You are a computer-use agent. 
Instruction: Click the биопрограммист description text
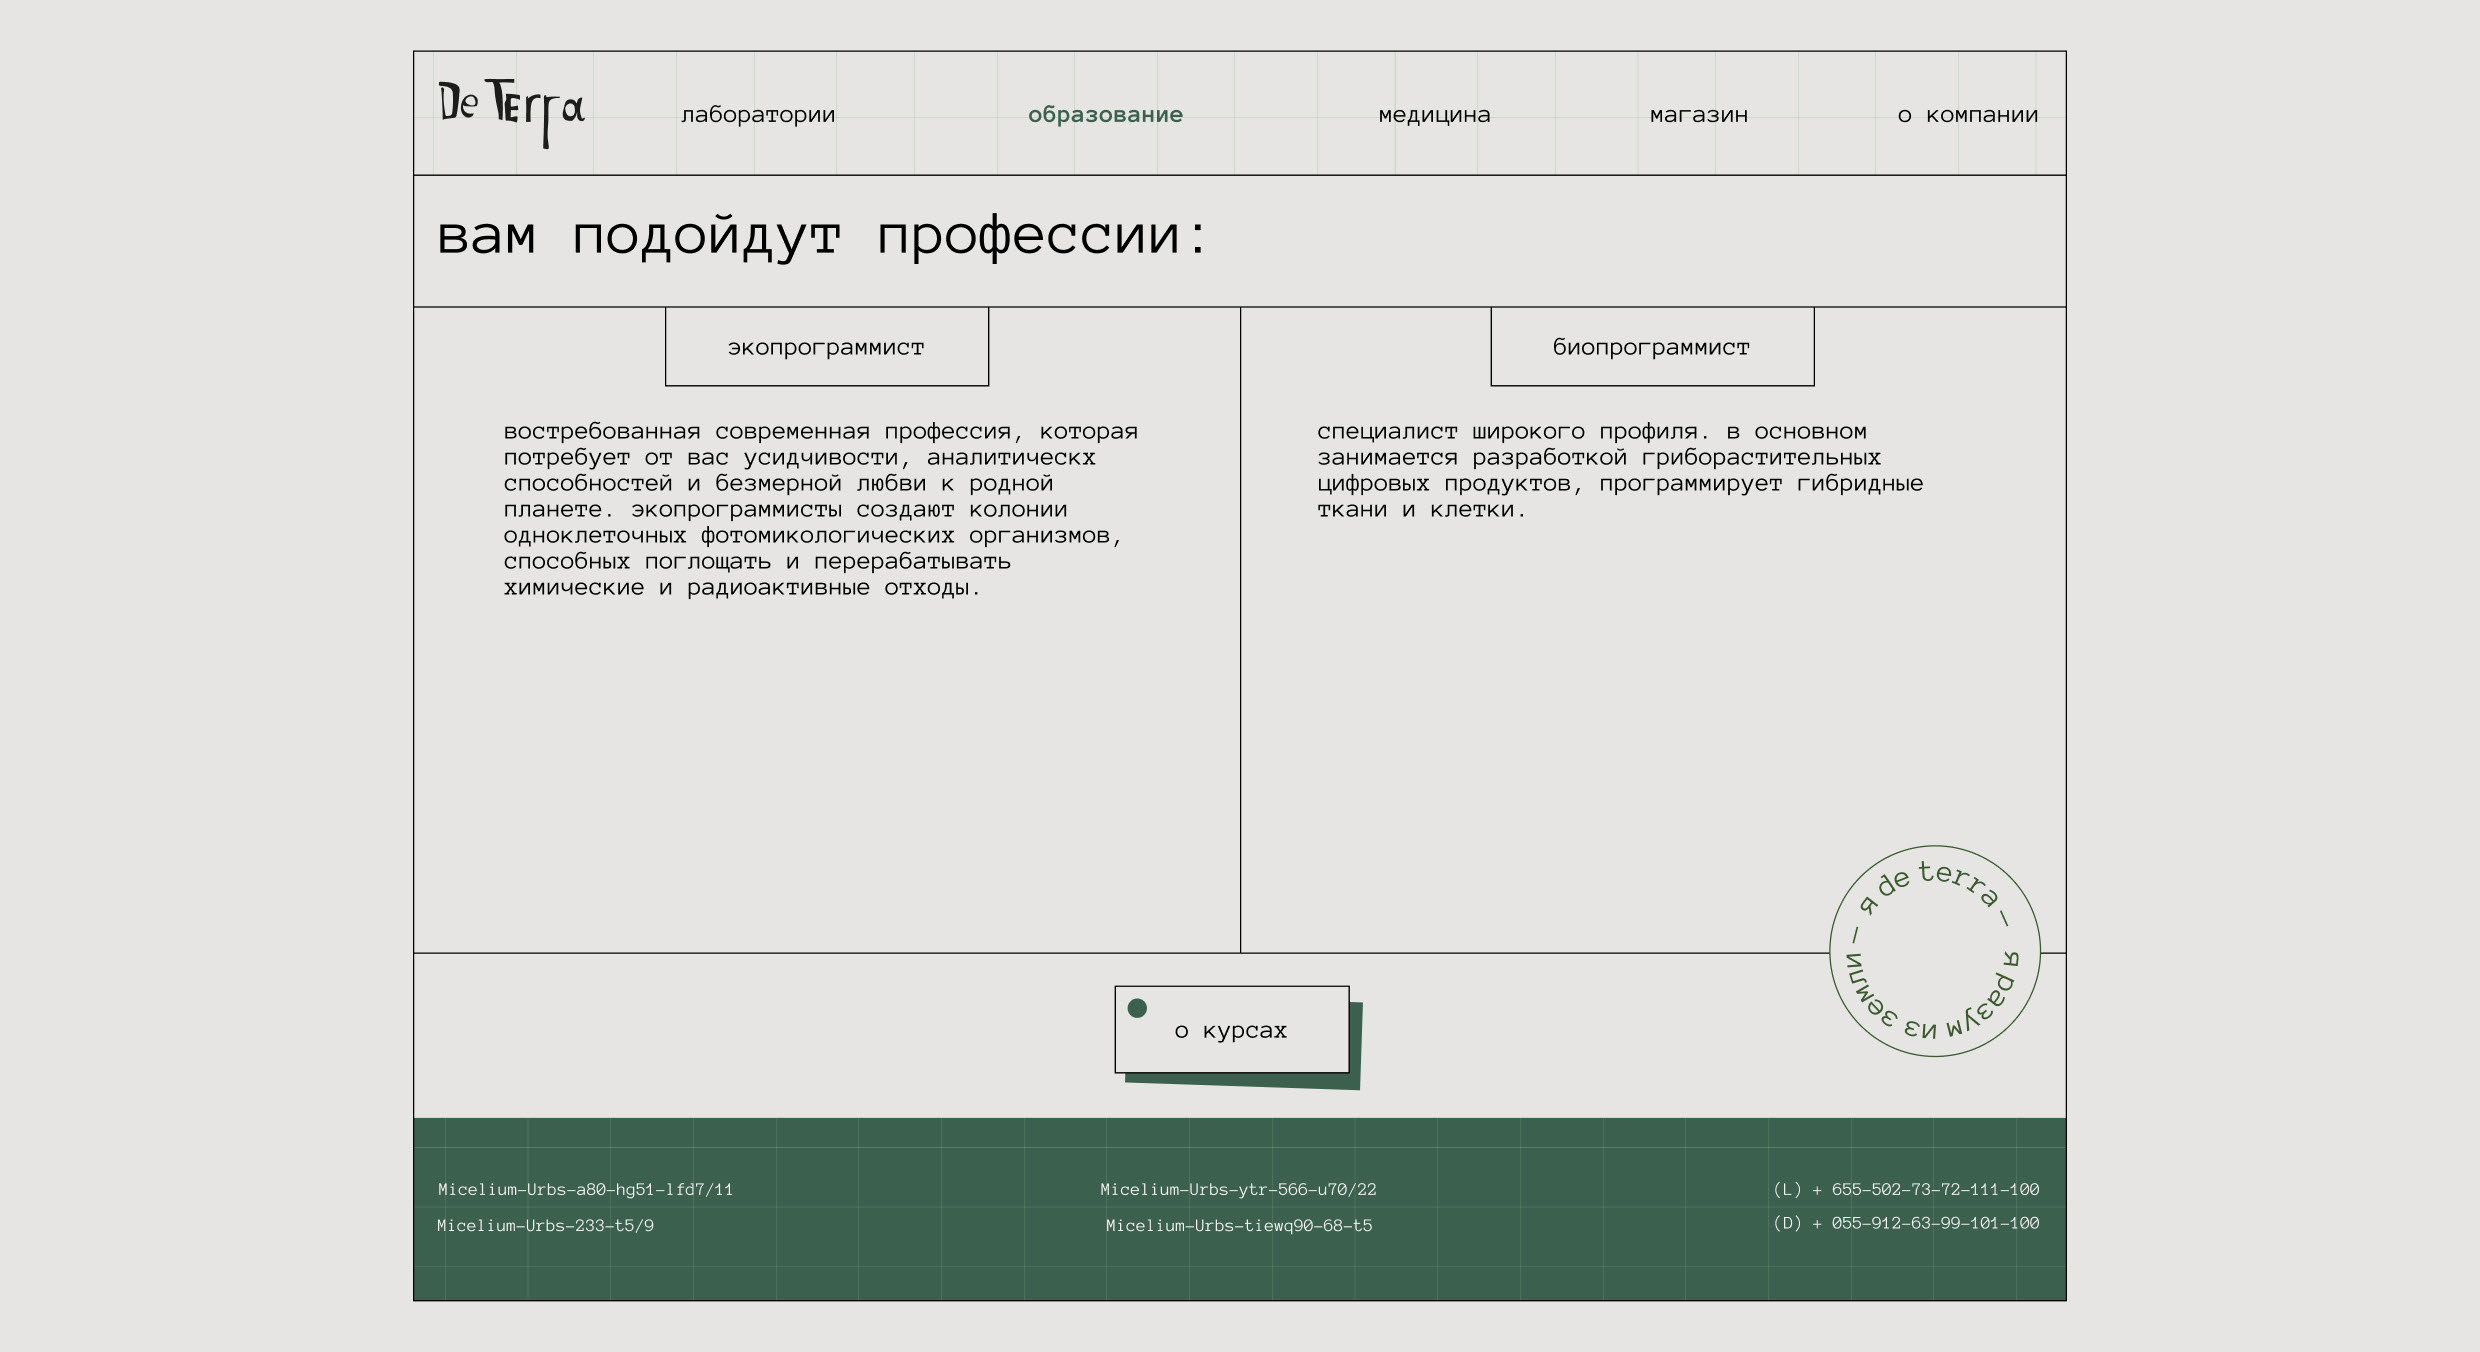tap(1619, 470)
